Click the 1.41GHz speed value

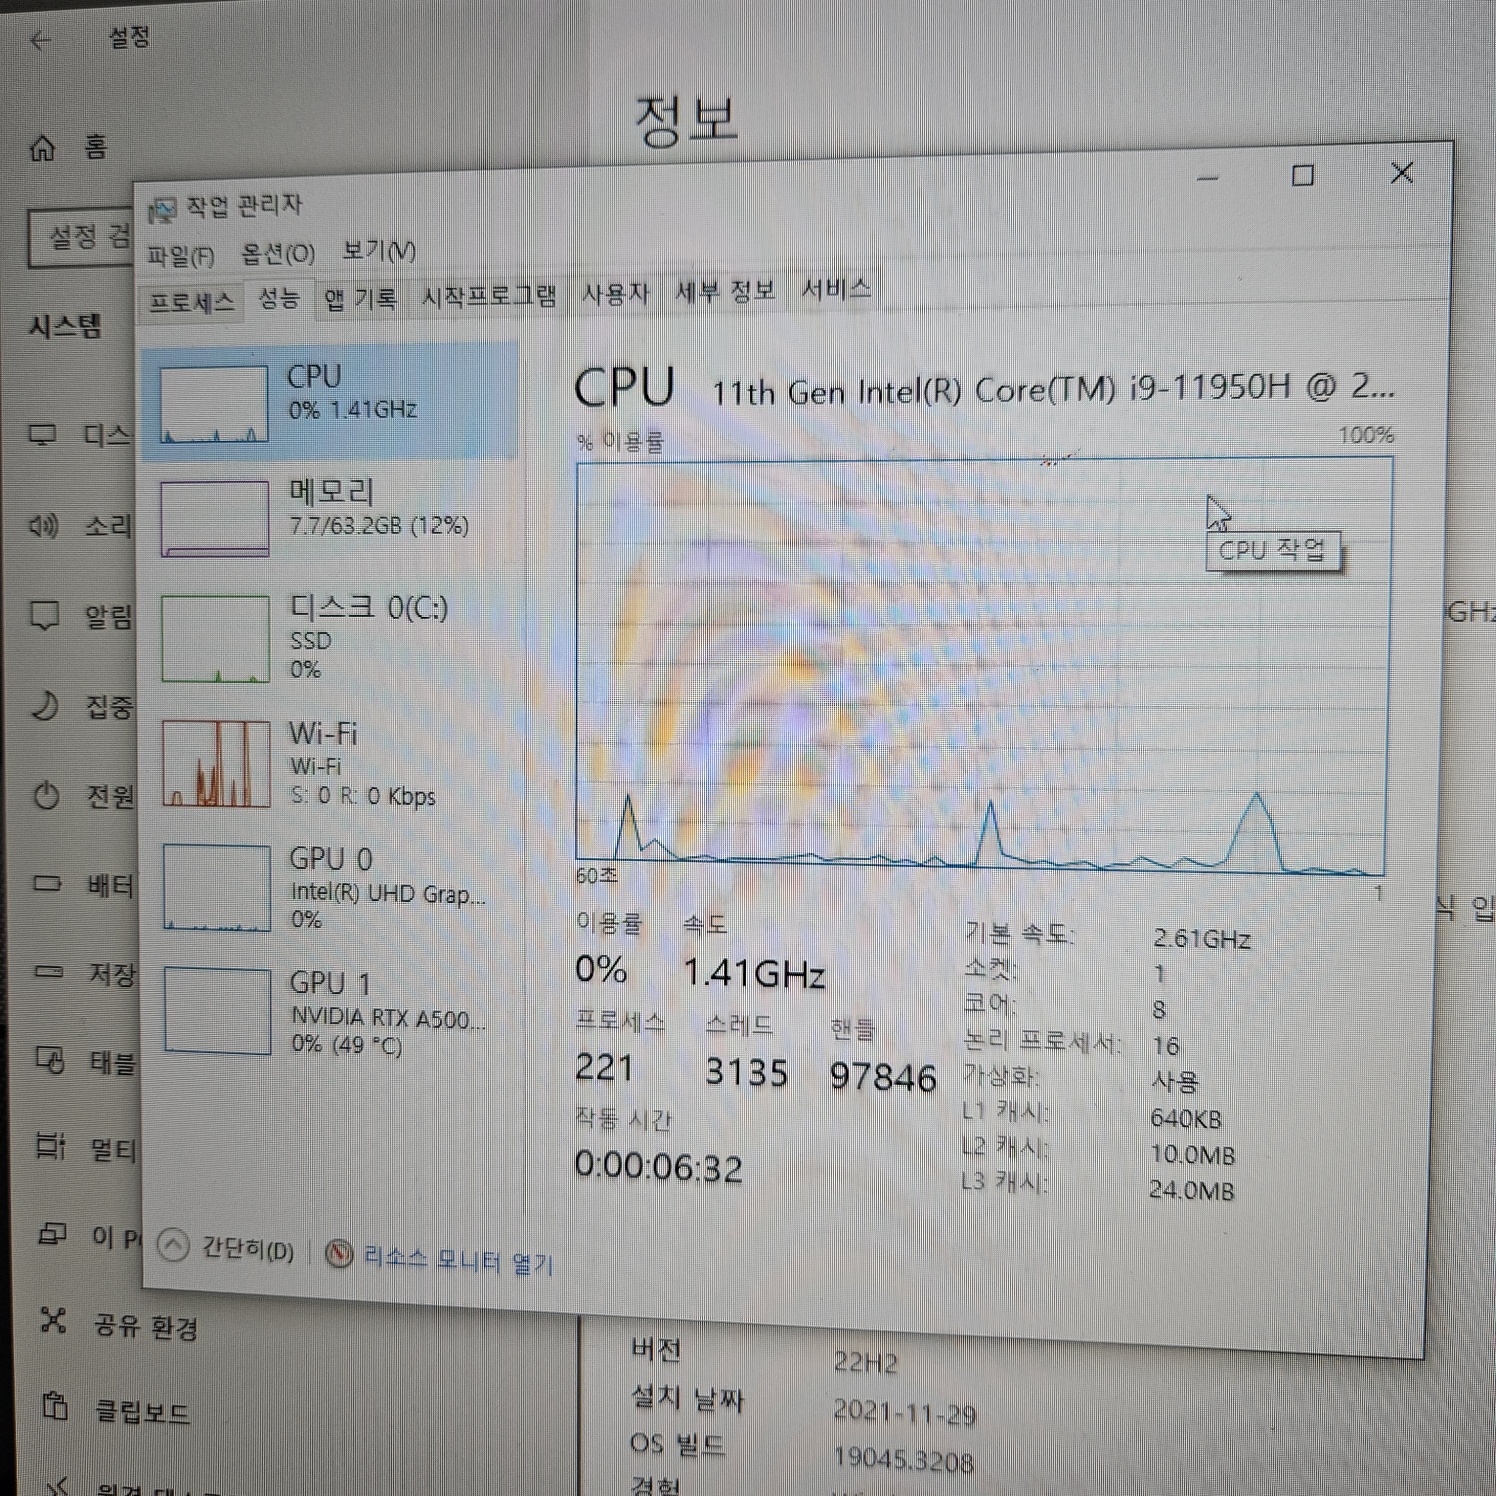(754, 972)
